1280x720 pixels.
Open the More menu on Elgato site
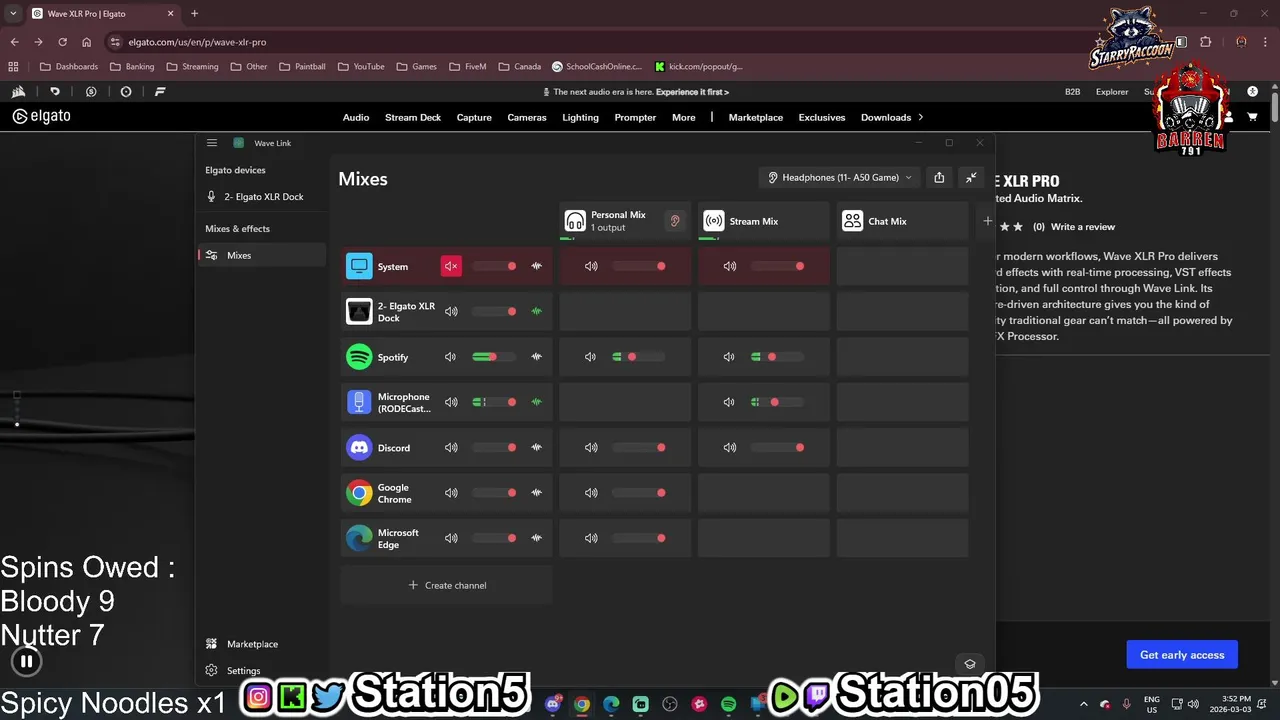(x=684, y=117)
